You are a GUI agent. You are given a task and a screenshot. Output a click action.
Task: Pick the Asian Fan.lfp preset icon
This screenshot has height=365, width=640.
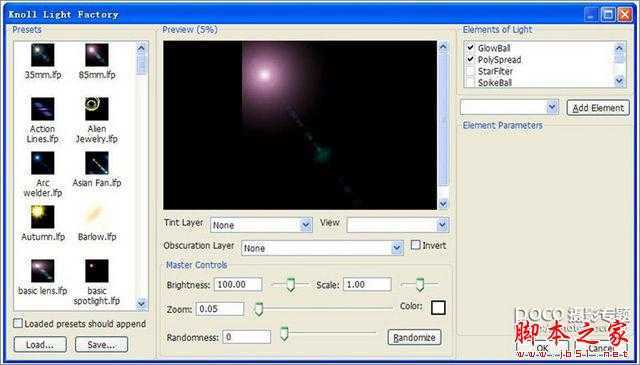(97, 163)
